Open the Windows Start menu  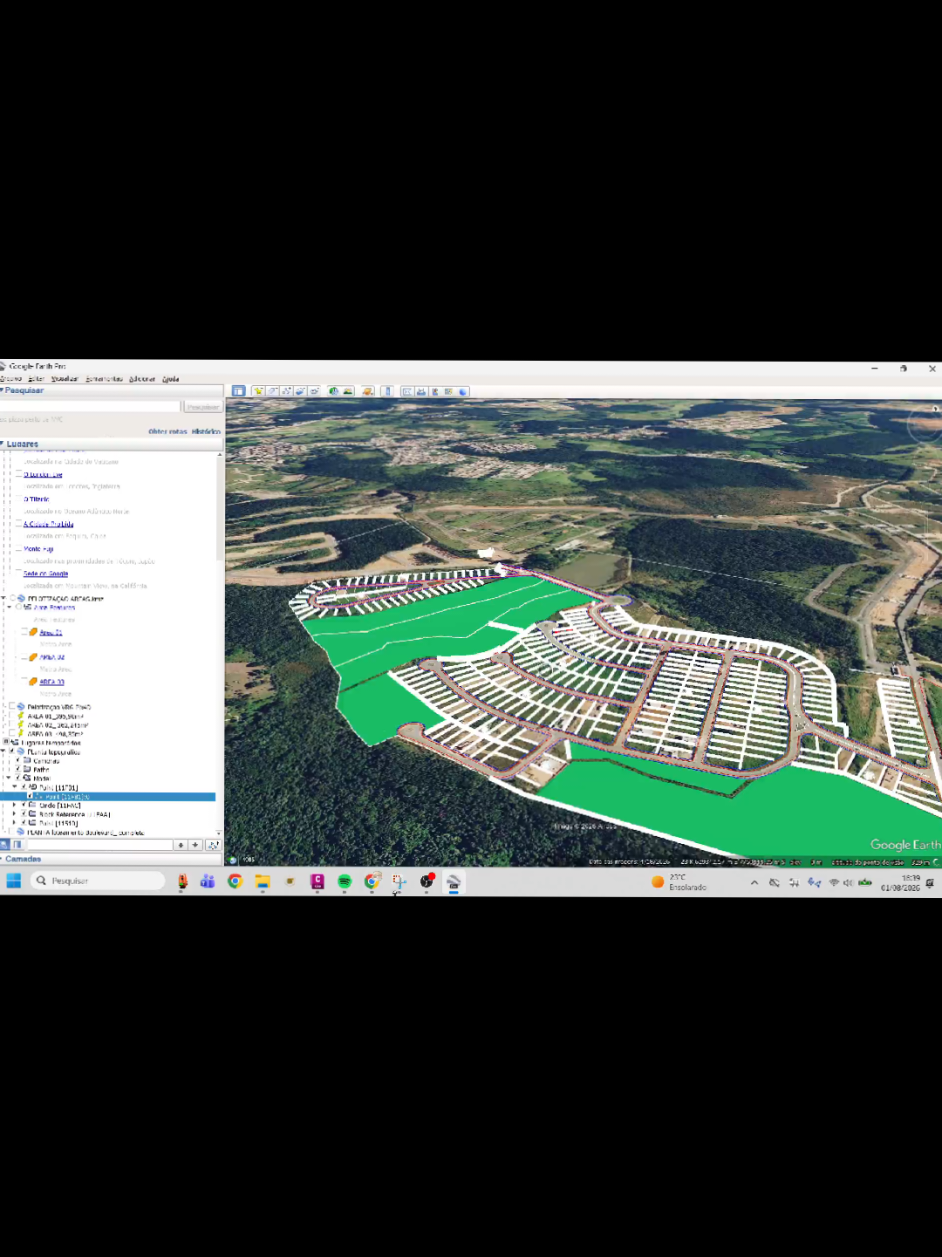pos(14,881)
